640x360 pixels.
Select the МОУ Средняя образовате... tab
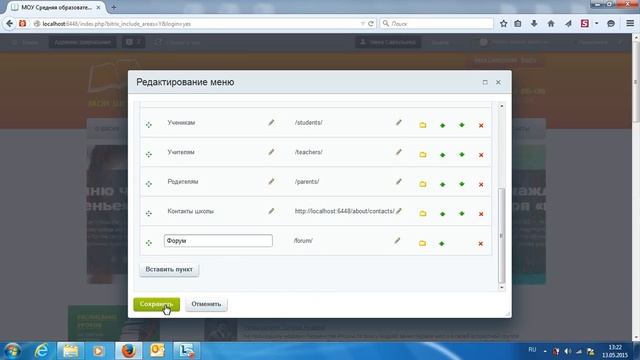(56, 7)
